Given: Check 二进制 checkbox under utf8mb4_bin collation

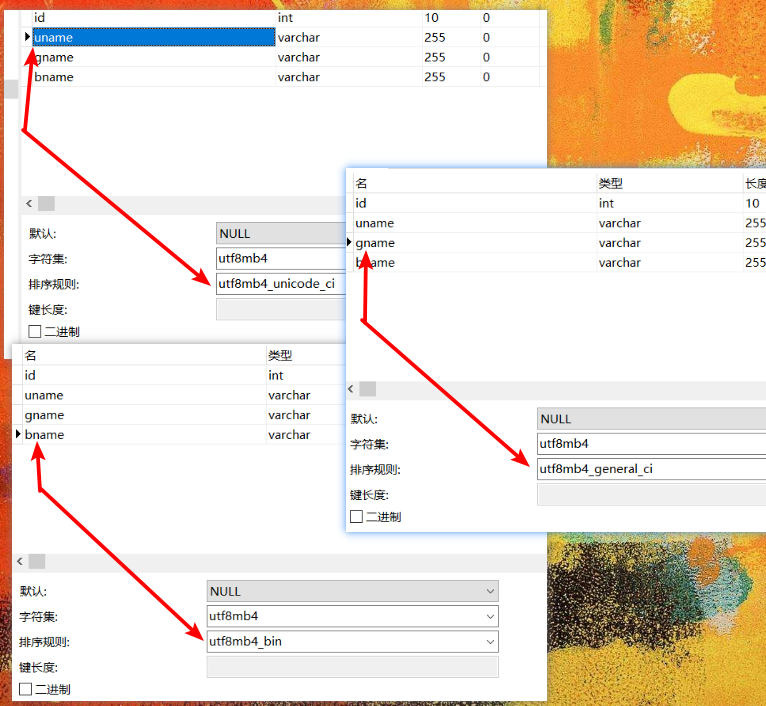Looking at the screenshot, I should coord(26,689).
